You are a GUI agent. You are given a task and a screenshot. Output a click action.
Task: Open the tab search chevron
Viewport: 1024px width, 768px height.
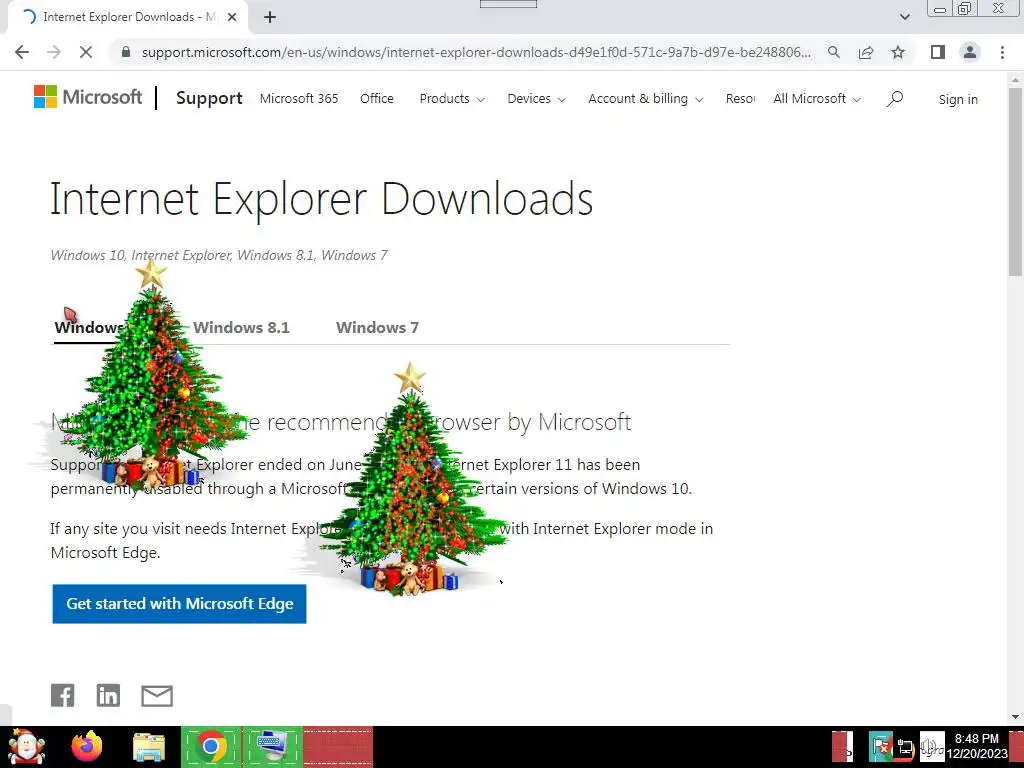click(x=904, y=17)
